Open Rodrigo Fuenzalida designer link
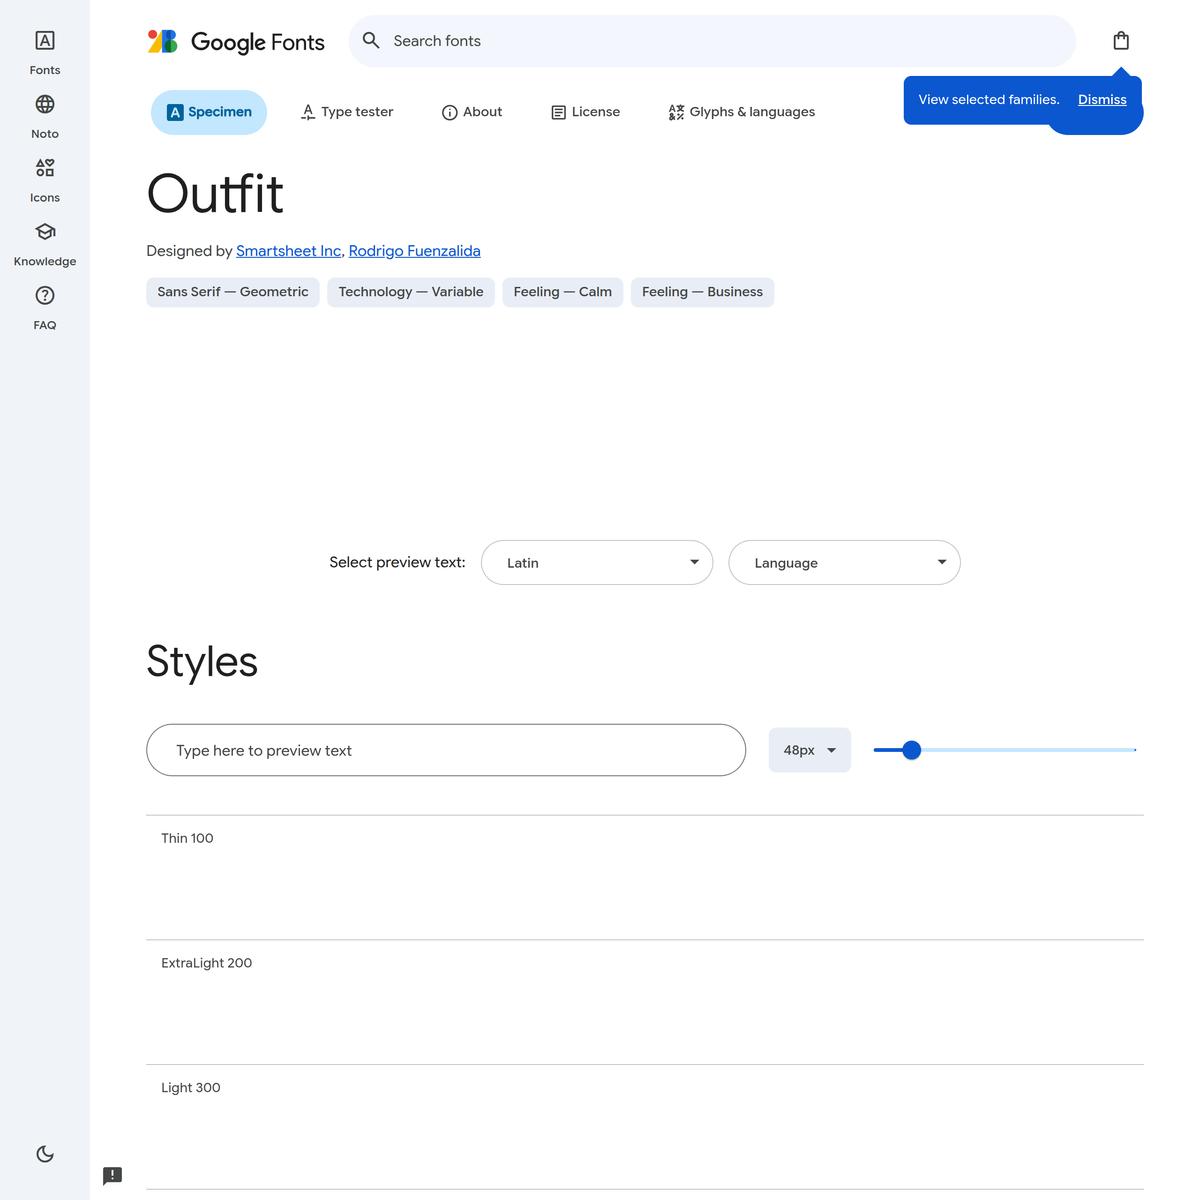The image size is (1200, 1200). [414, 251]
